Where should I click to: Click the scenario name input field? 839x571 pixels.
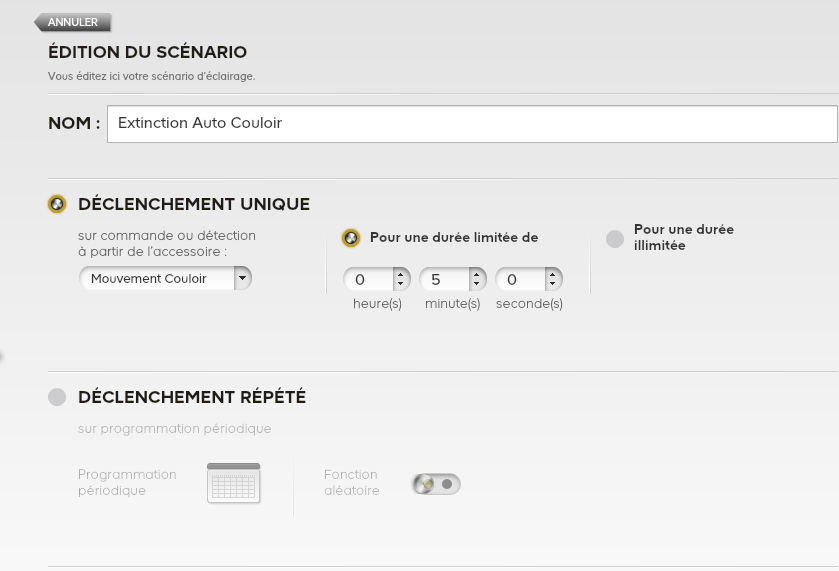pyautogui.click(x=472, y=124)
